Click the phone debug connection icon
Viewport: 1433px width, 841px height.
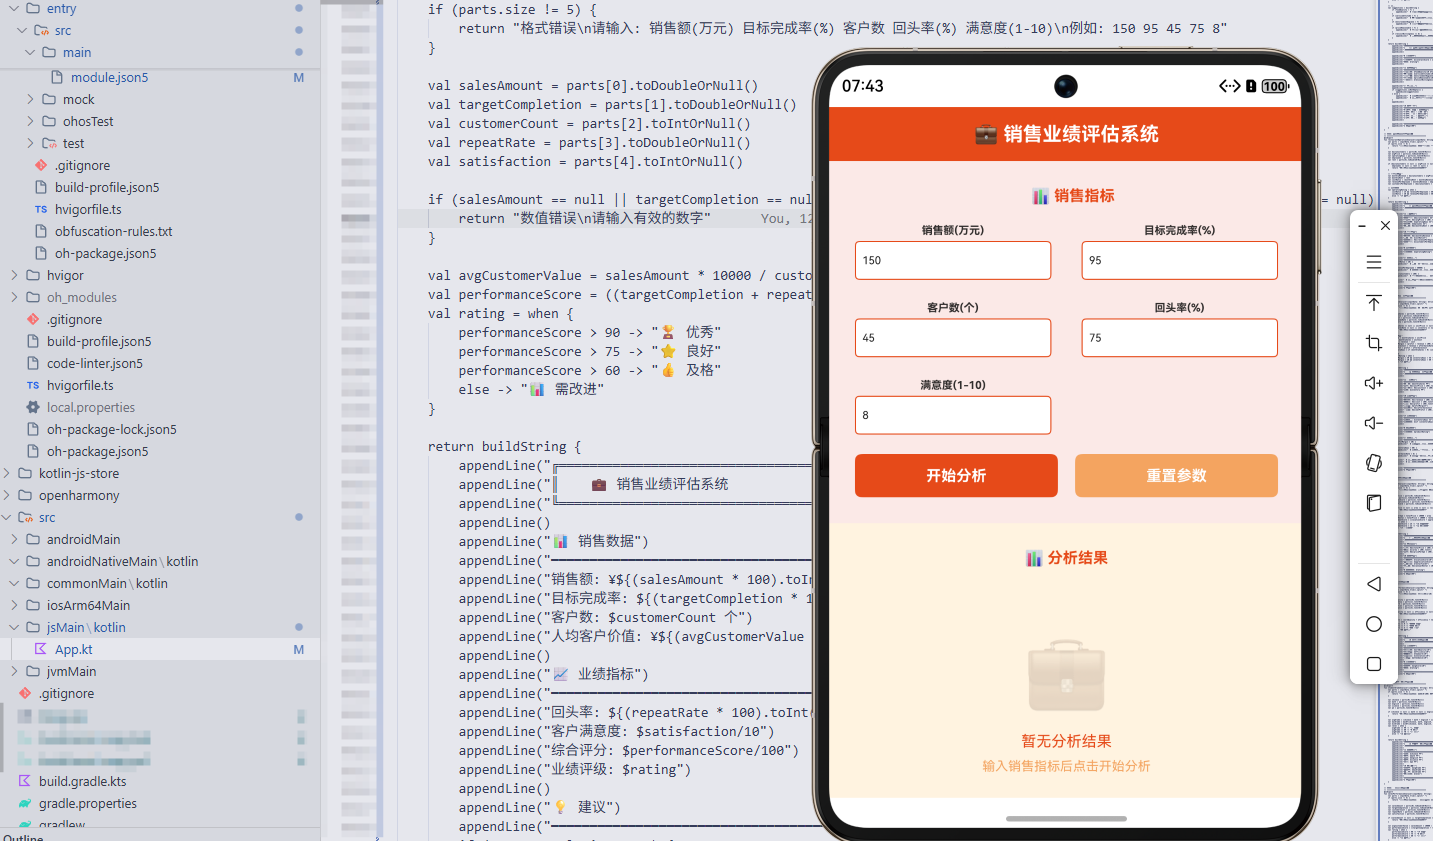click(1229, 86)
